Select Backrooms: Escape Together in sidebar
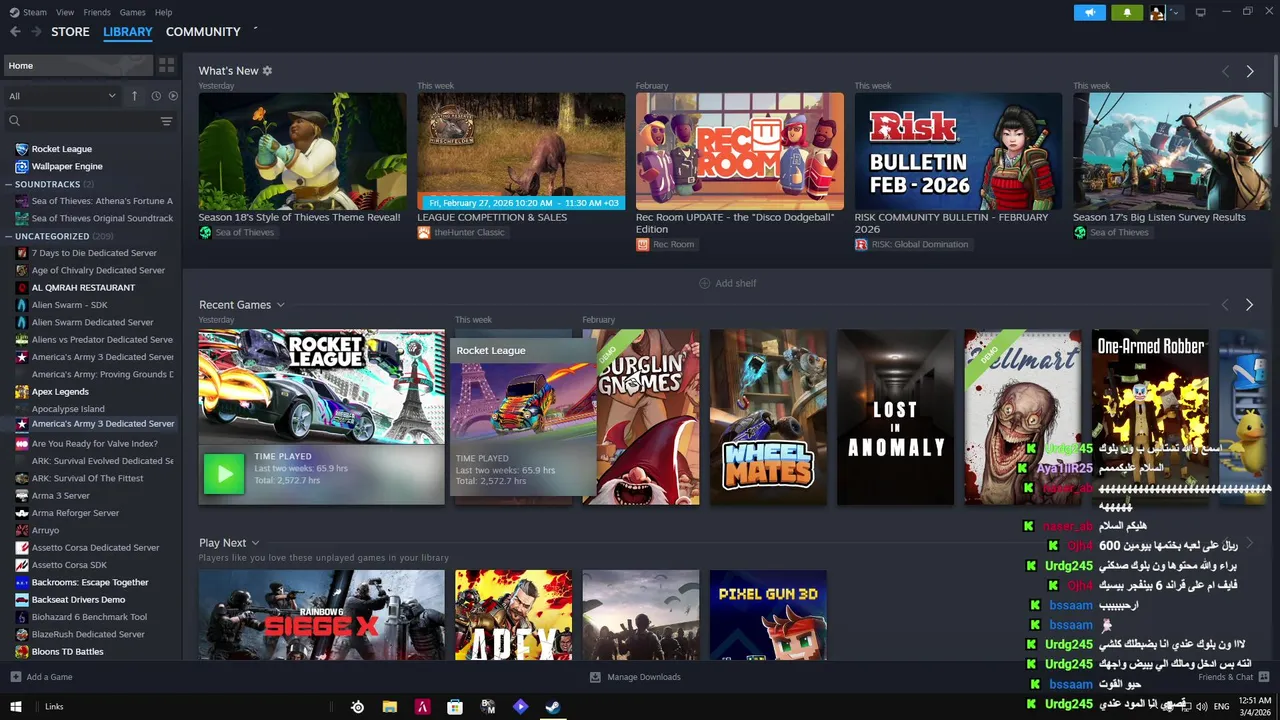 click(x=90, y=582)
